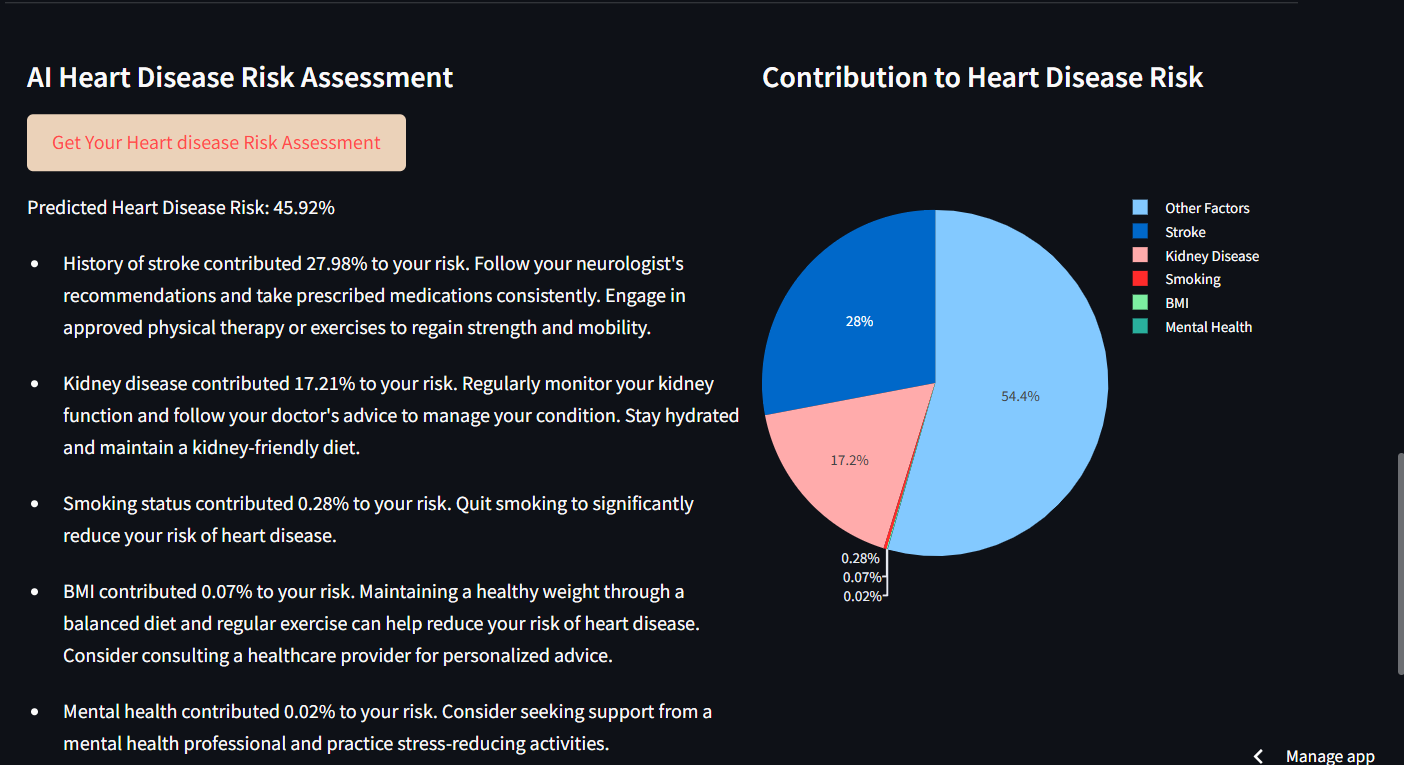Click the page vertical scrollbar thumb
This screenshot has height=765, width=1404.
(1399, 565)
